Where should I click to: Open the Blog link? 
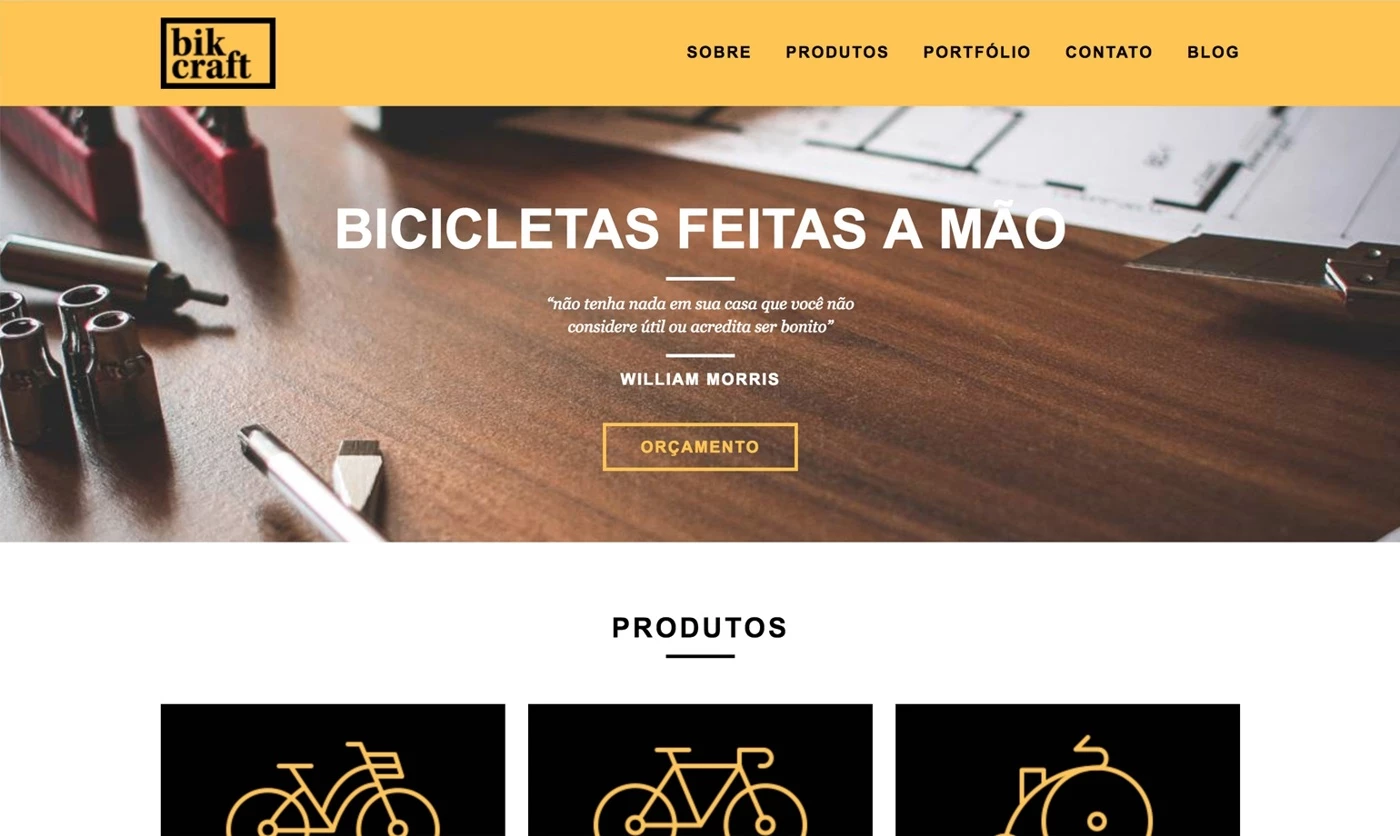1213,52
